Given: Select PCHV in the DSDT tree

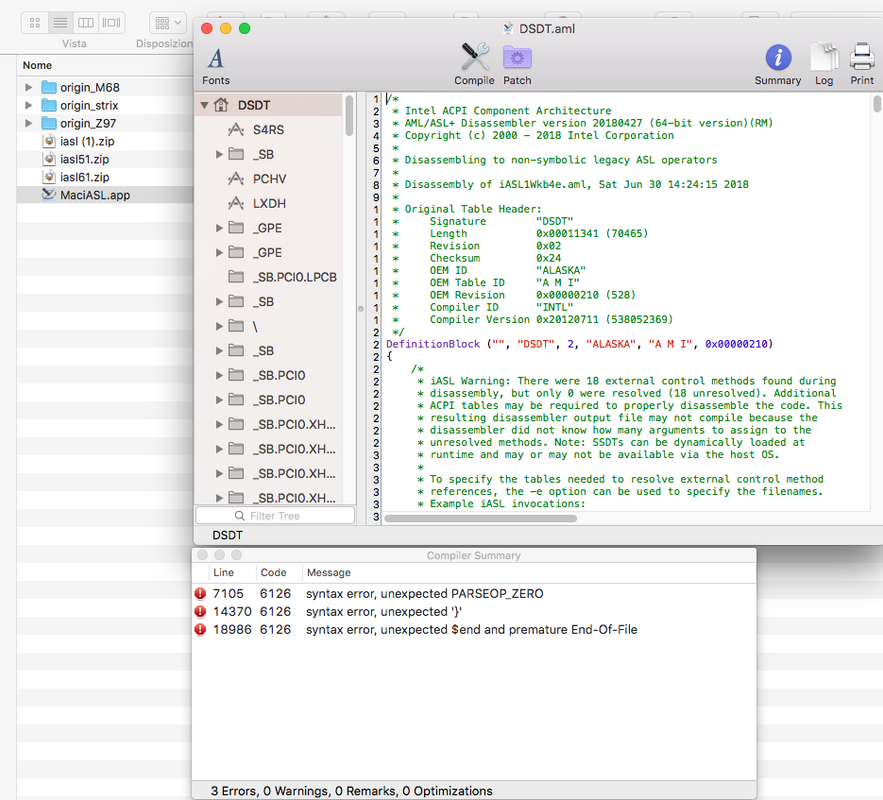Looking at the screenshot, I should (x=269, y=179).
